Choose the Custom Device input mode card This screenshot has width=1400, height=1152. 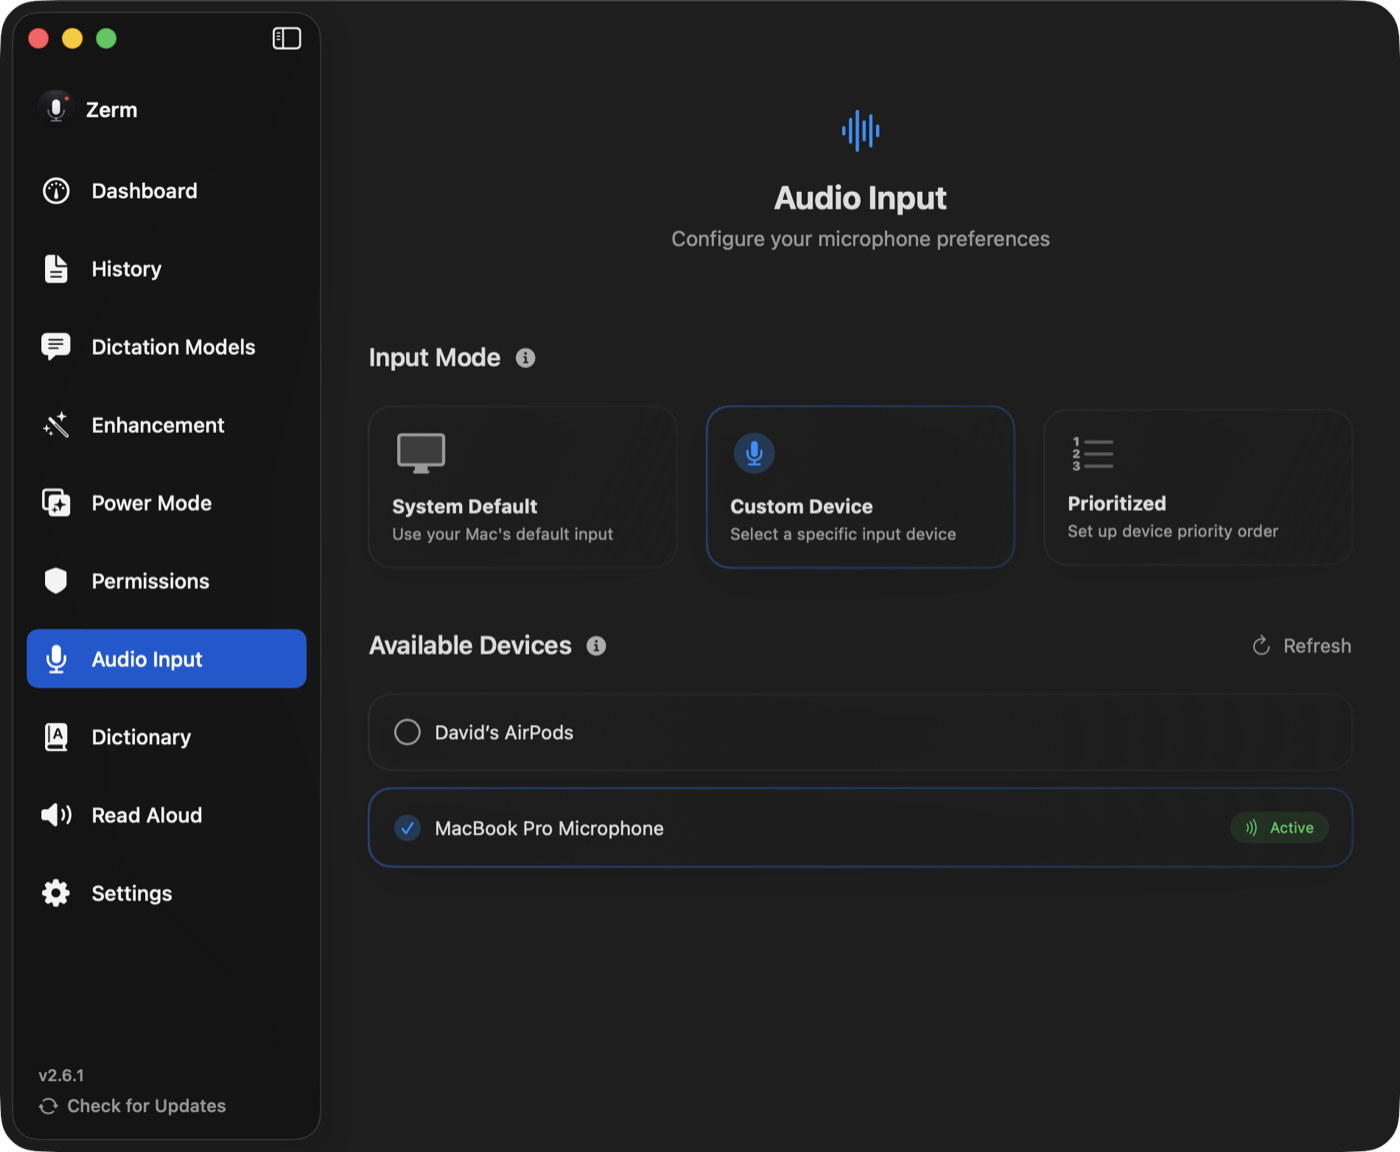861,487
